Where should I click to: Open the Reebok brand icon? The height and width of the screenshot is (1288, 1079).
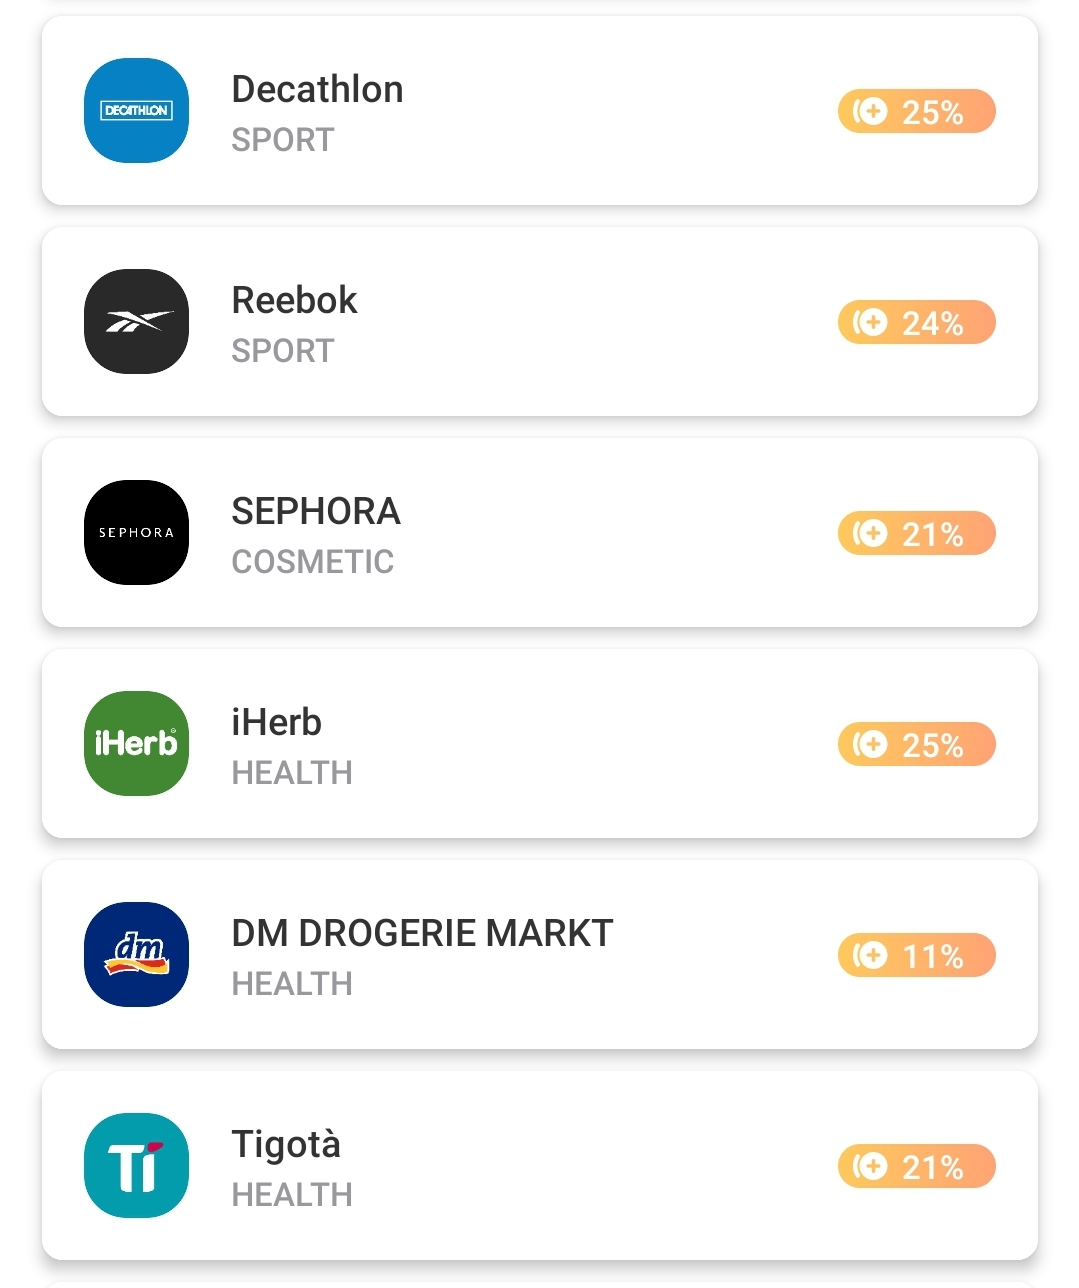(x=136, y=322)
